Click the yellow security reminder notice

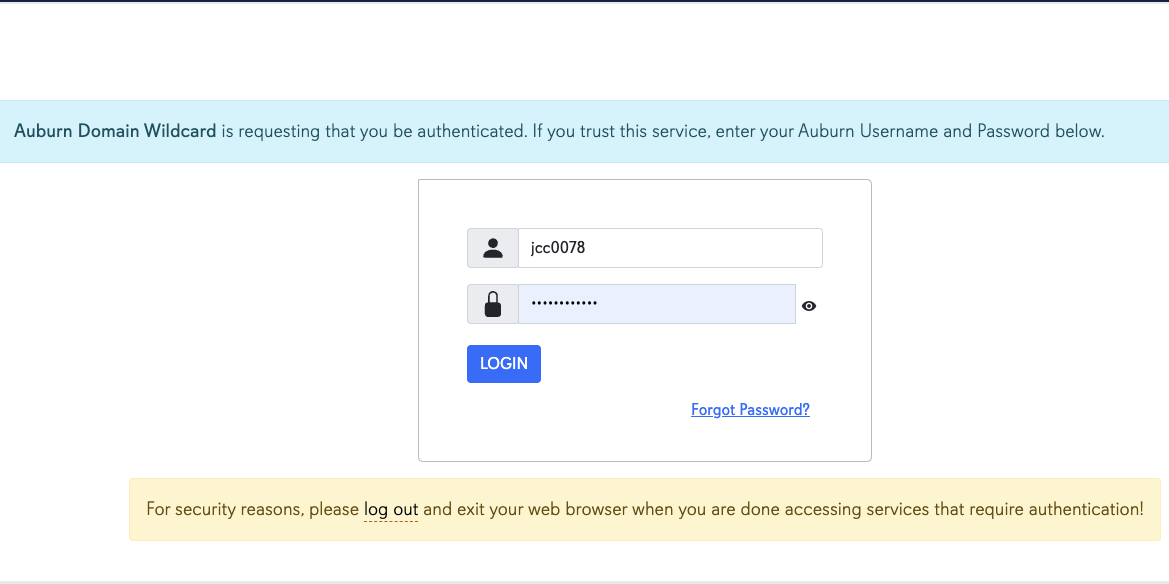(x=645, y=509)
